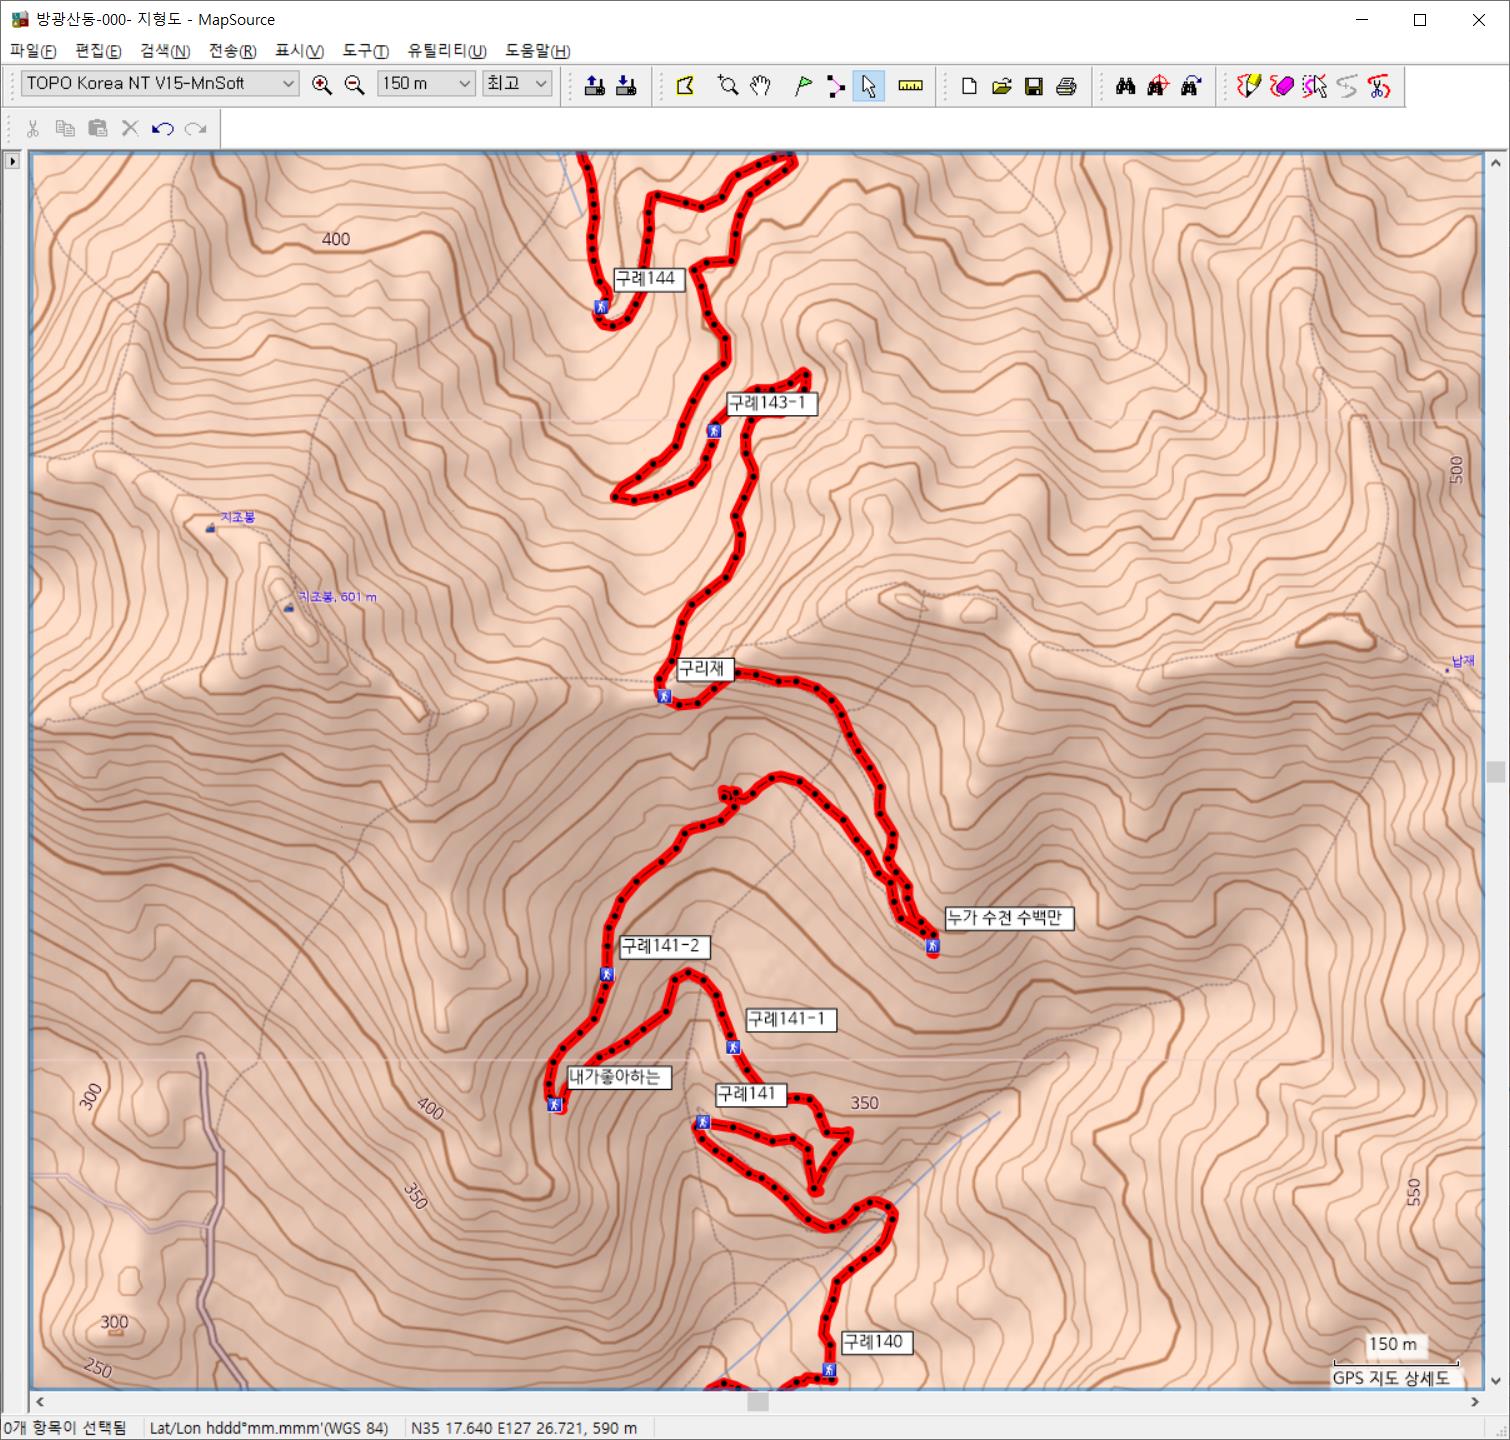Open the 표시(V) menu
This screenshot has height=1440, width=1510.
pos(299,51)
